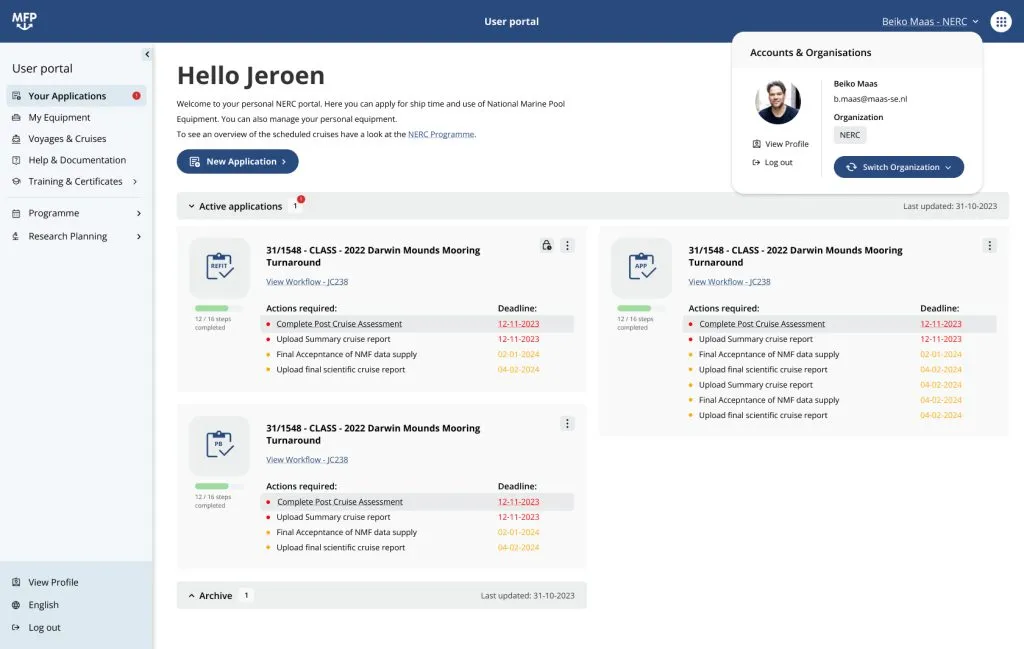The height and width of the screenshot is (649, 1024).
Task: Click the Log out icon in account popup
Action: 756,163
